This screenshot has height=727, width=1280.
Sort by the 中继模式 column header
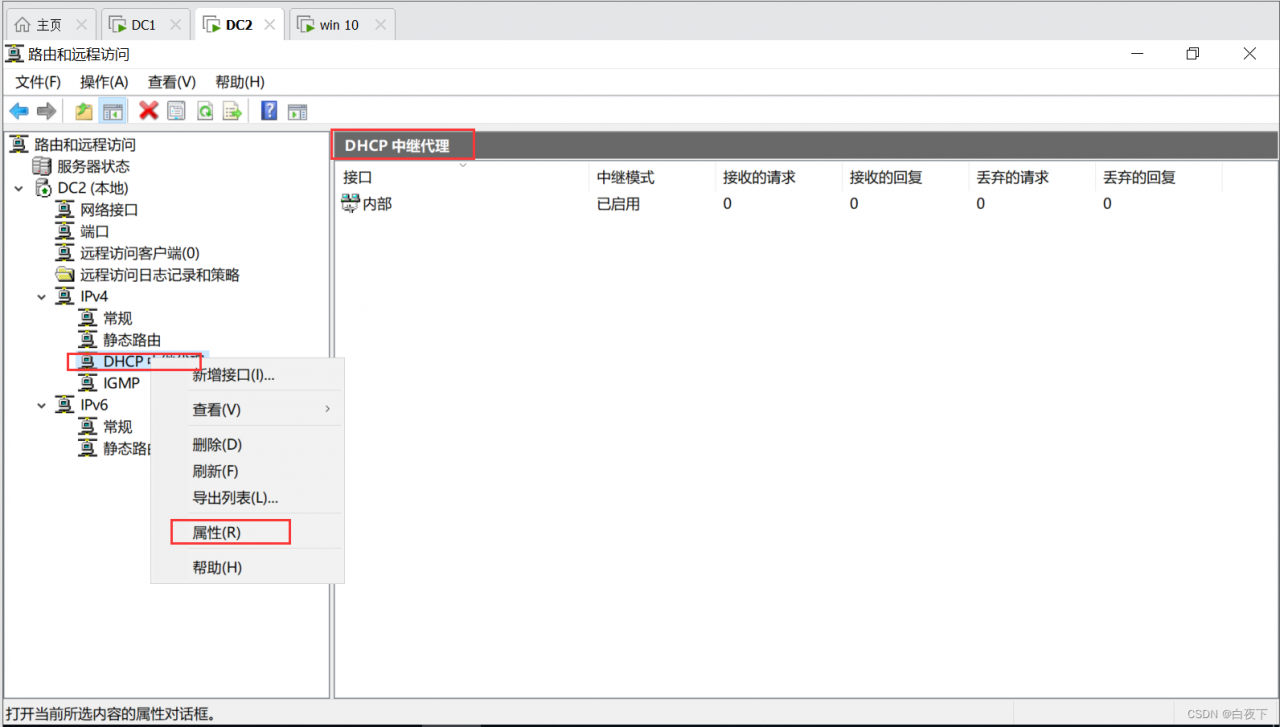651,177
